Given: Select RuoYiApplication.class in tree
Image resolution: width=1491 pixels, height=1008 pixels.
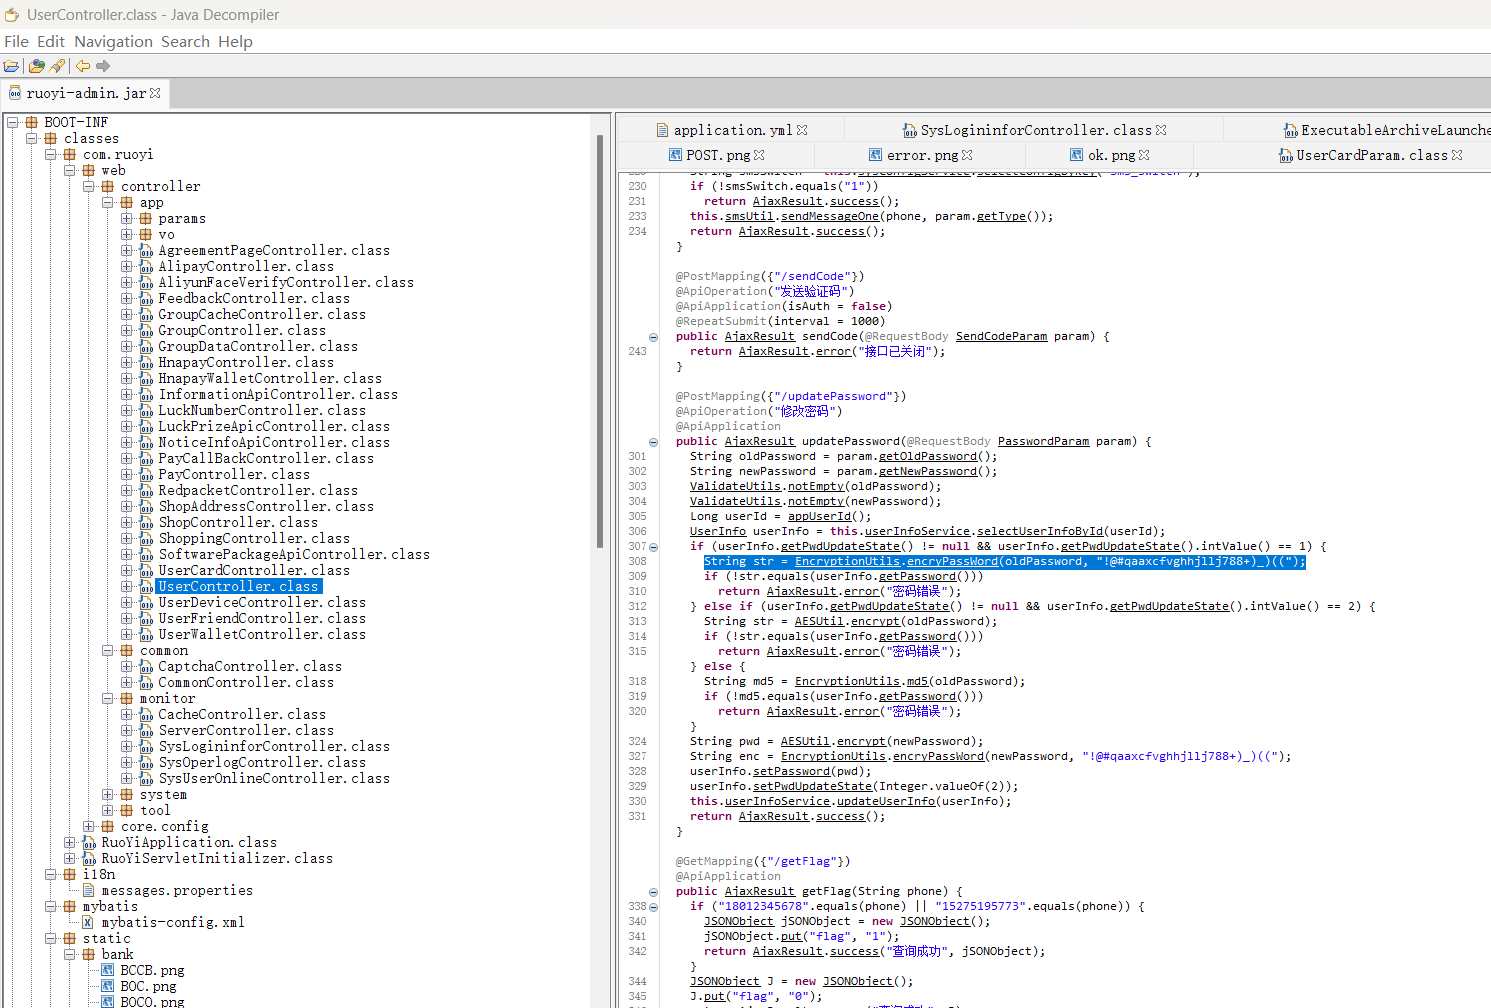Looking at the screenshot, I should click(x=189, y=843).
